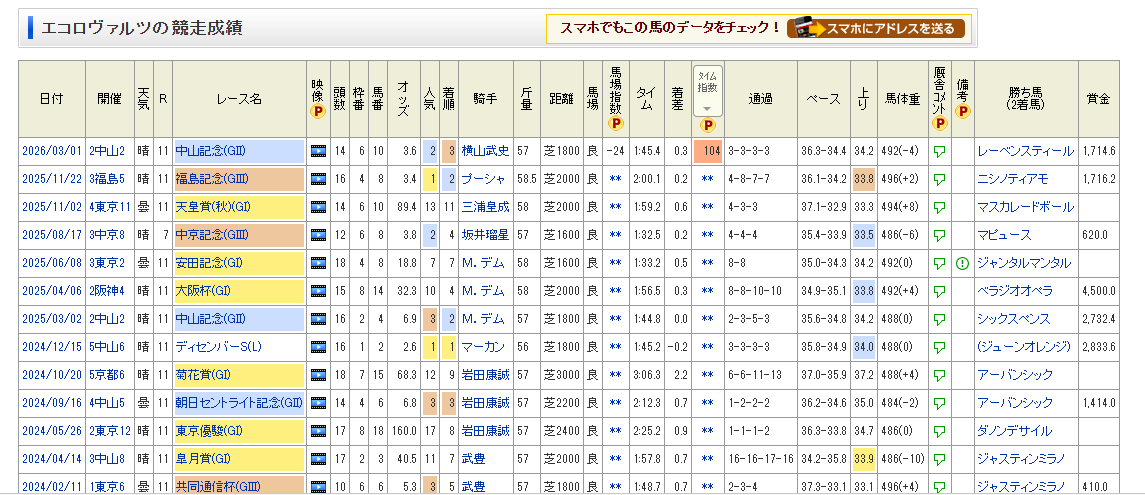Open video icon in 天皇賞(秋) row

(319, 207)
